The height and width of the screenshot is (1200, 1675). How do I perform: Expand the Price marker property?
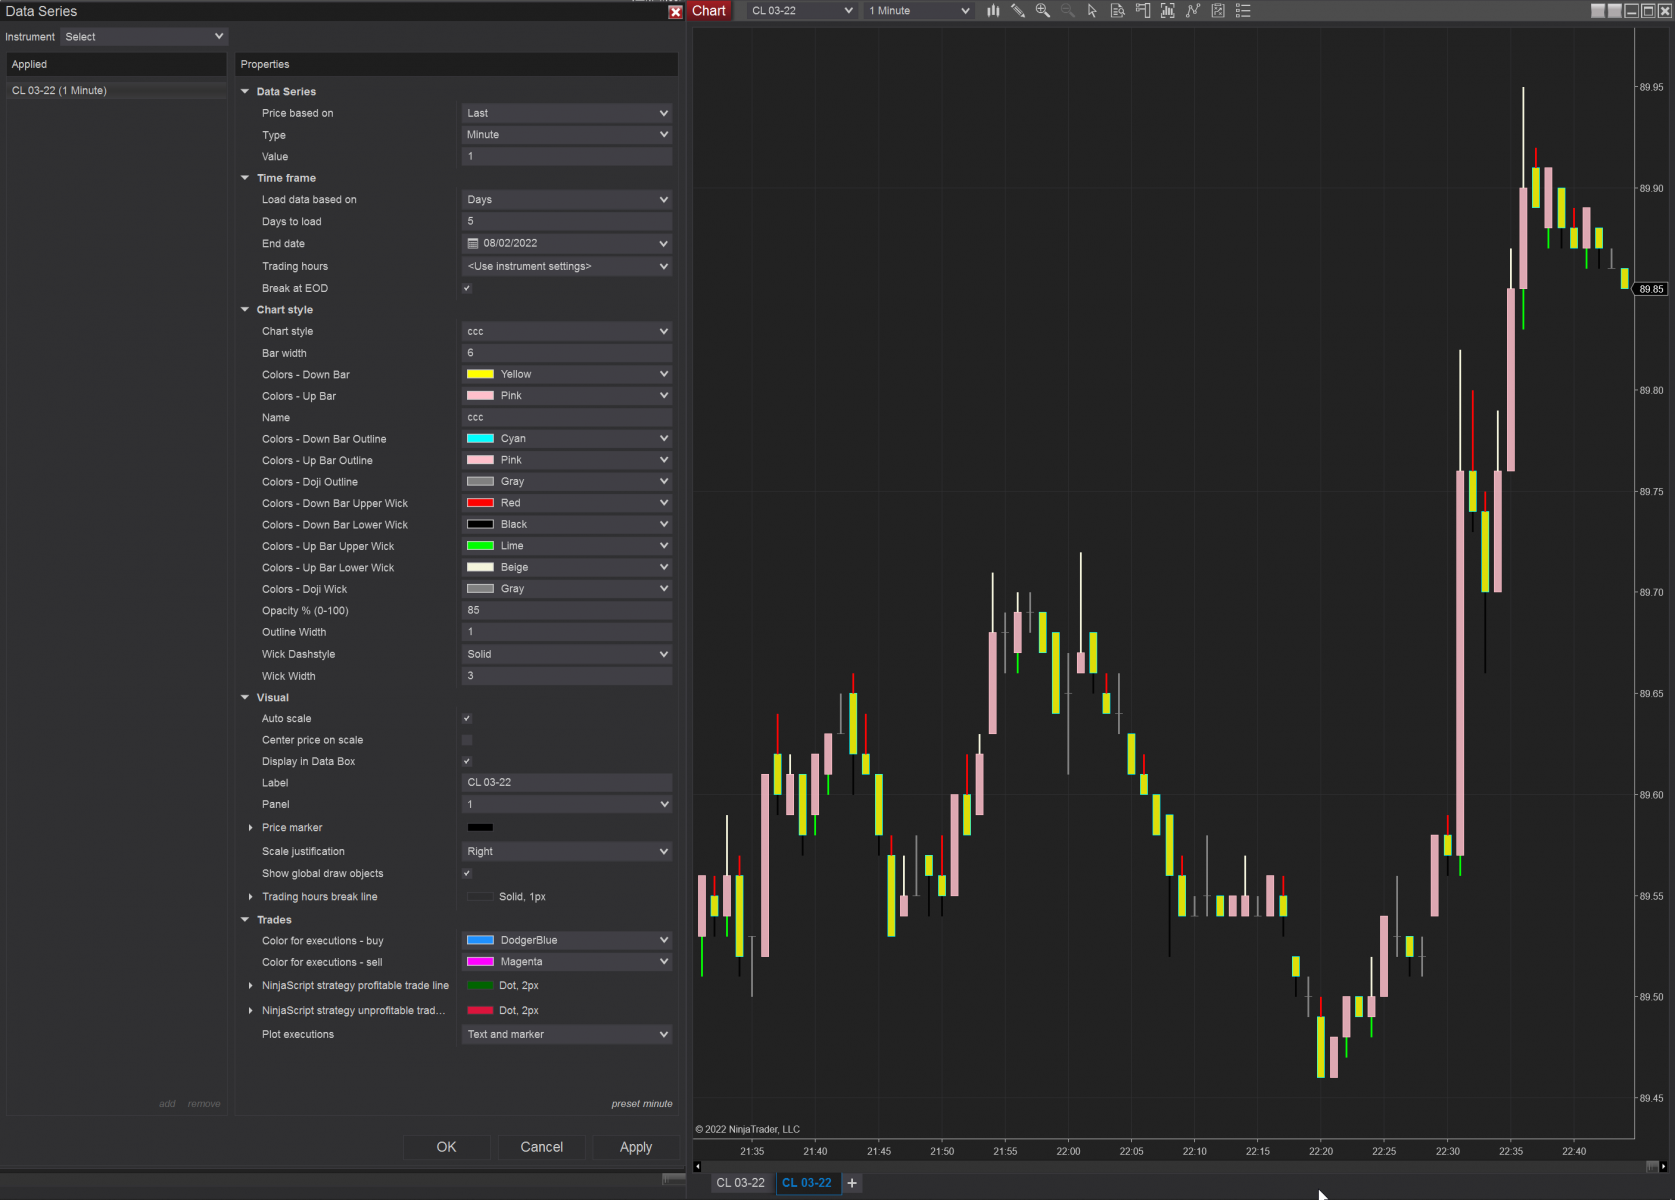pyautogui.click(x=250, y=827)
